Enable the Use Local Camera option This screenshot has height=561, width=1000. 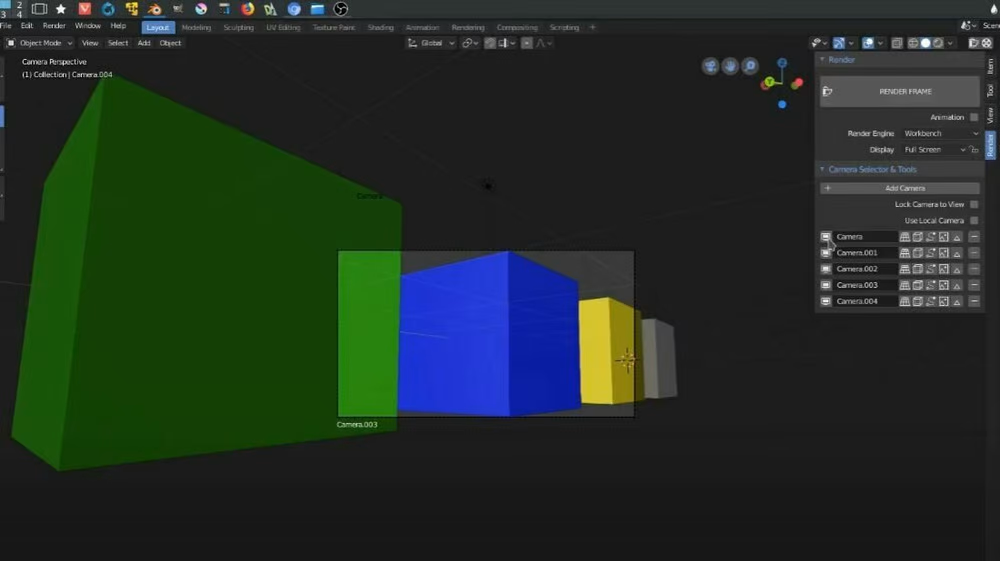click(974, 220)
